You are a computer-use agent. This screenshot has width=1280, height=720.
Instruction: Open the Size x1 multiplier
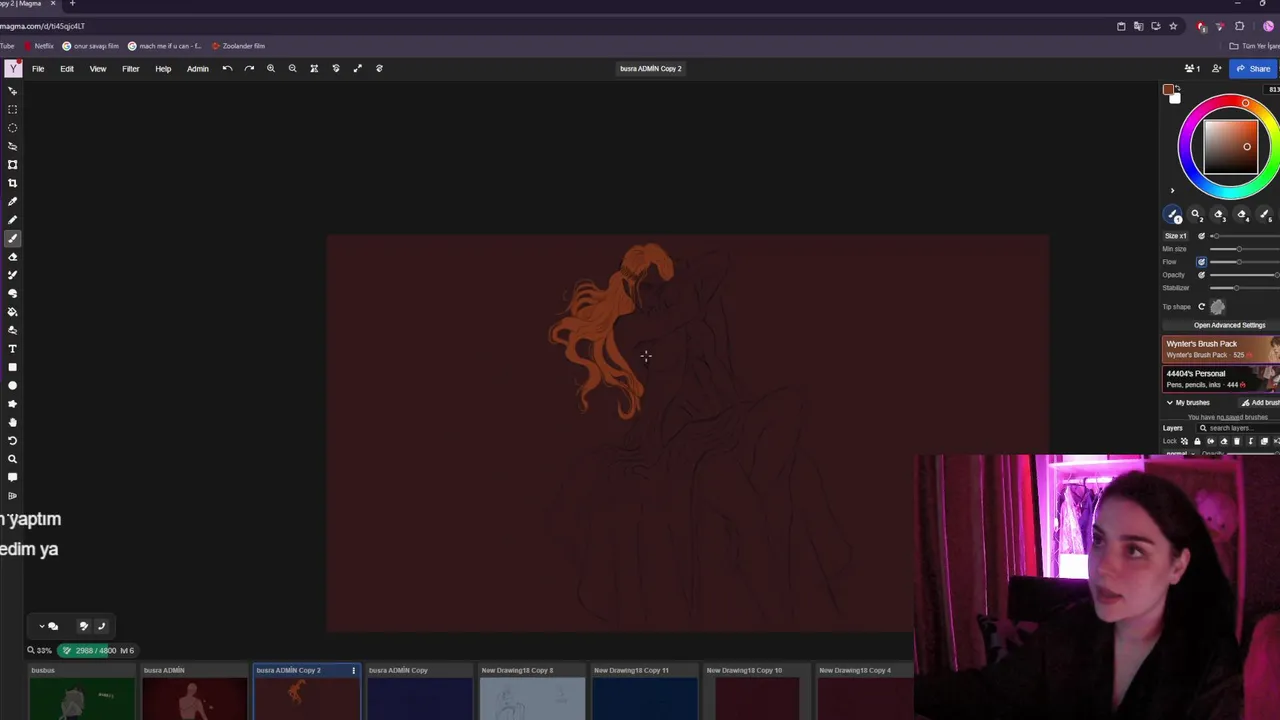coord(1176,236)
